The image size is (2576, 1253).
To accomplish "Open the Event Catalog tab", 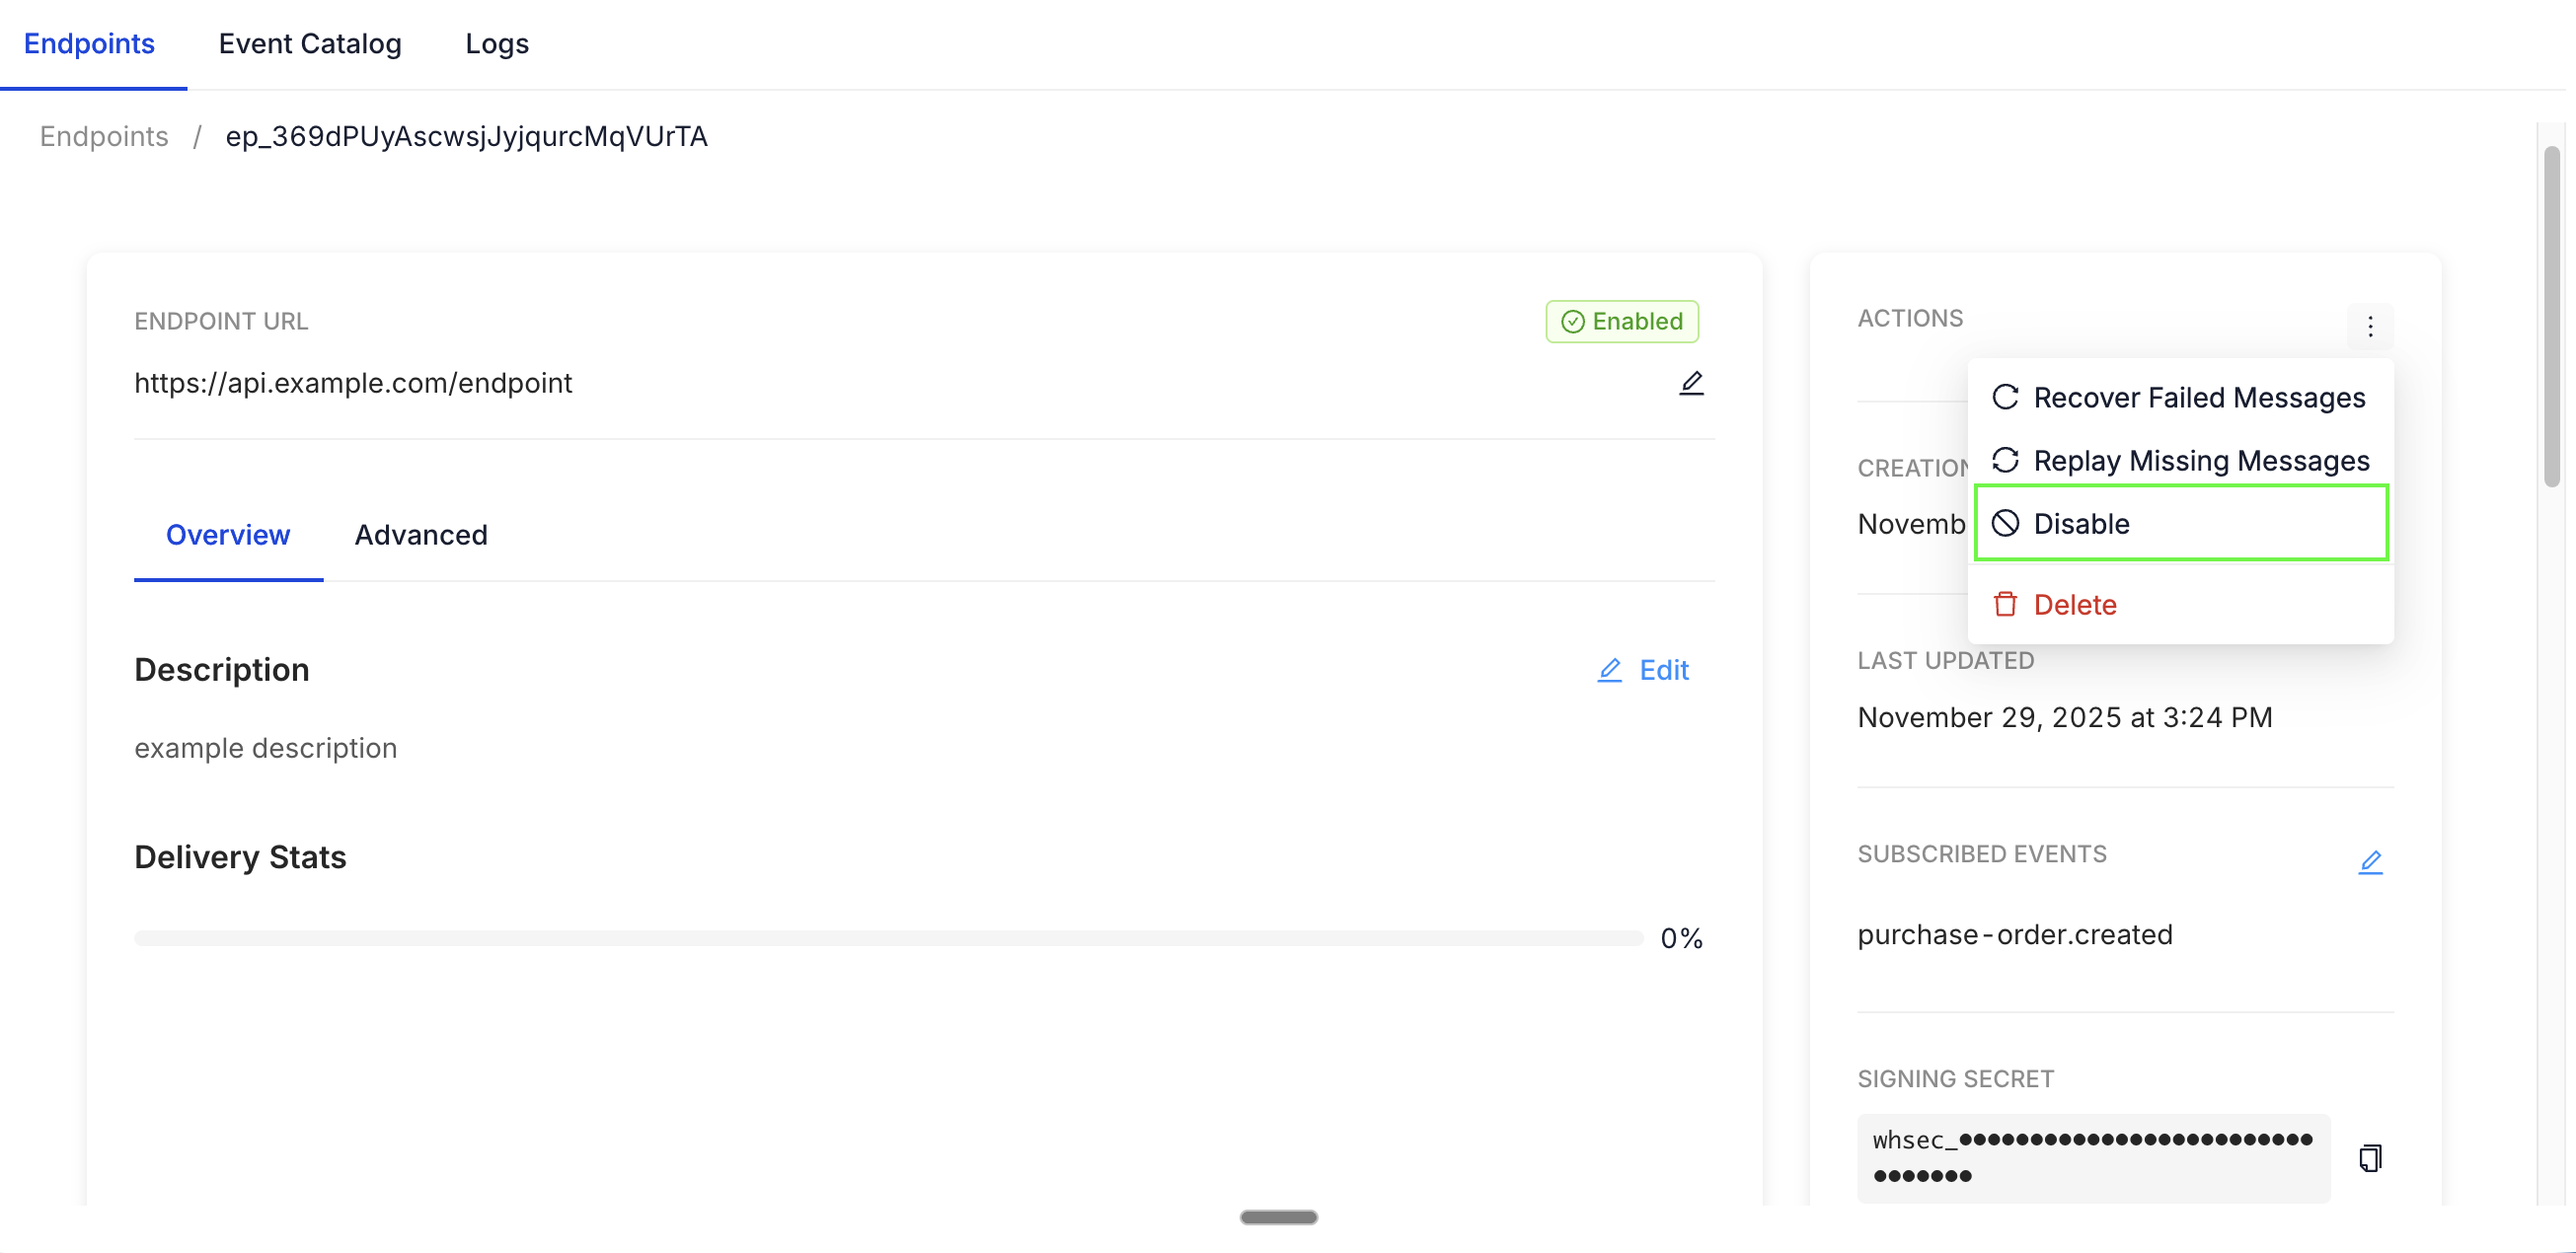I will click(310, 44).
